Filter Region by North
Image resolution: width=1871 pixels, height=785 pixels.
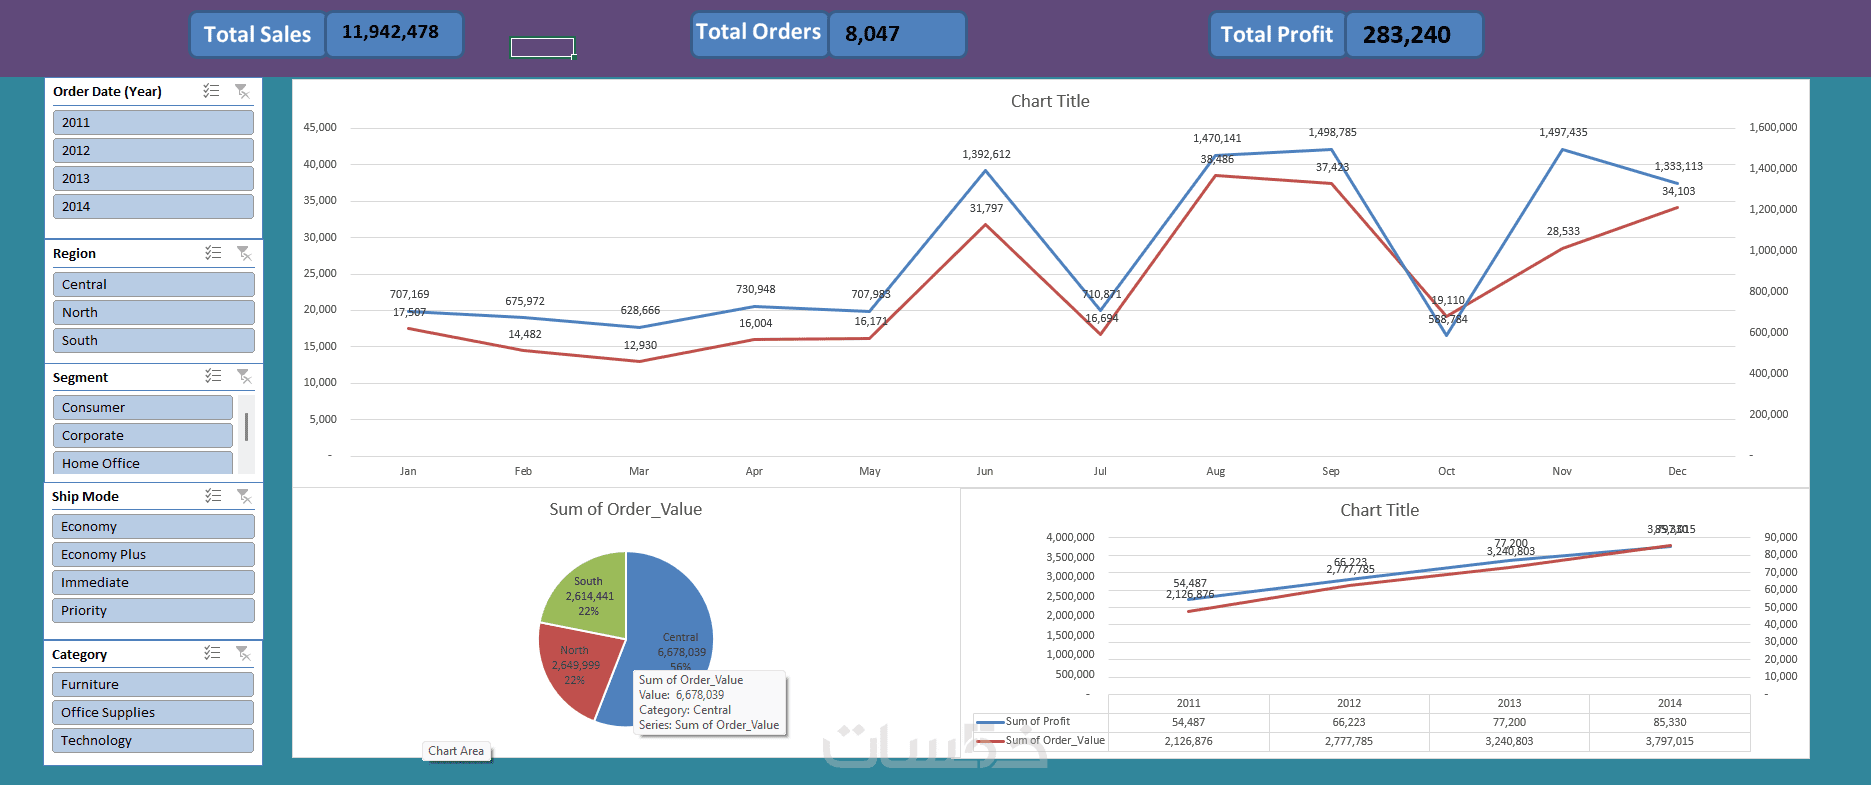tap(154, 312)
